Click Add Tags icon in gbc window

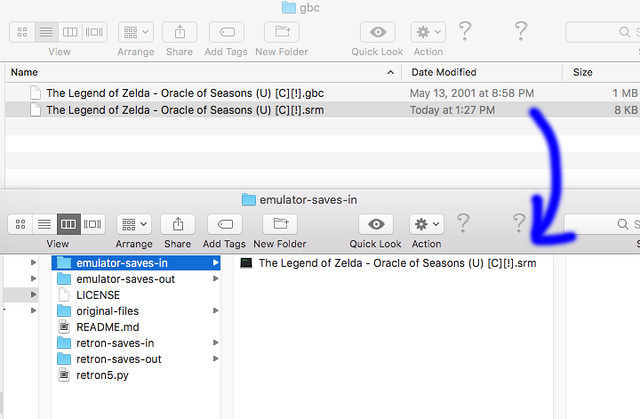[x=227, y=32]
